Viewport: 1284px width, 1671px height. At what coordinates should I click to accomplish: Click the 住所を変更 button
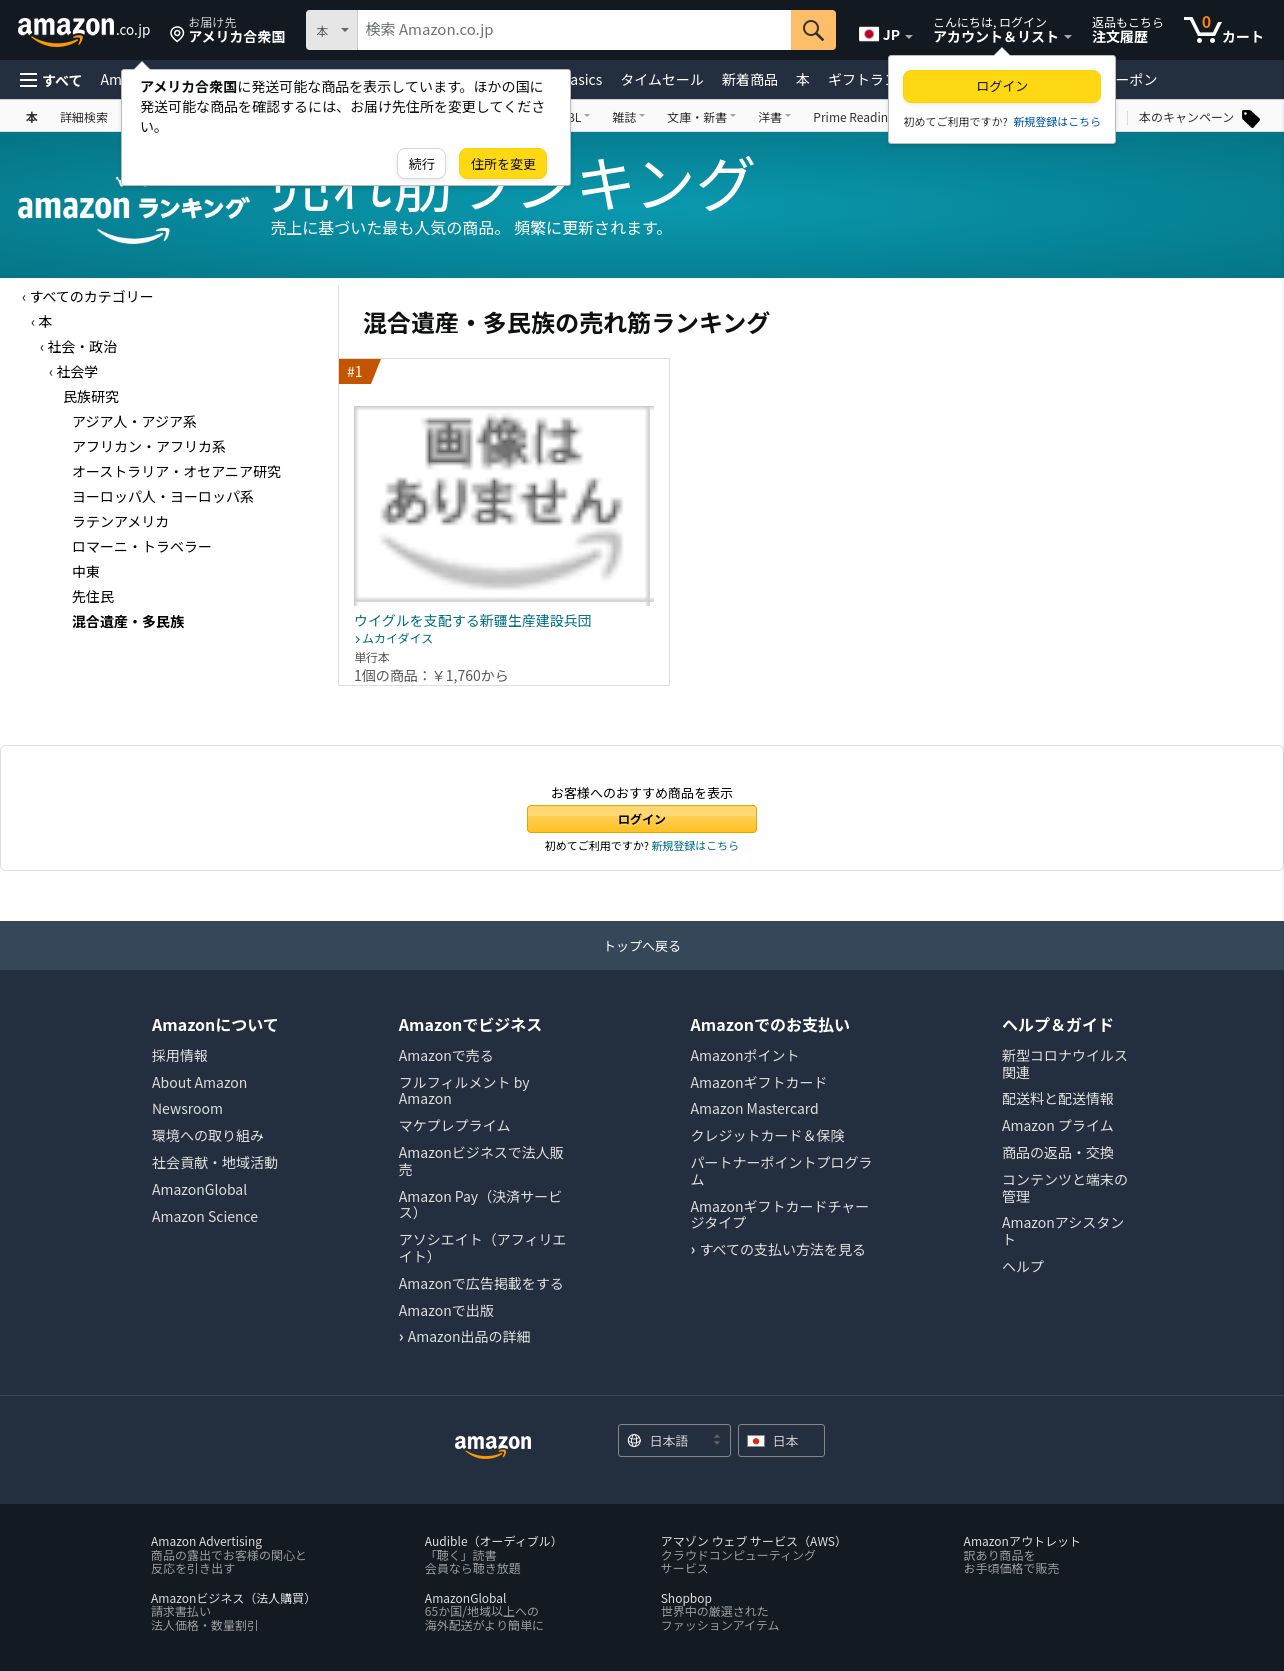[x=503, y=164]
